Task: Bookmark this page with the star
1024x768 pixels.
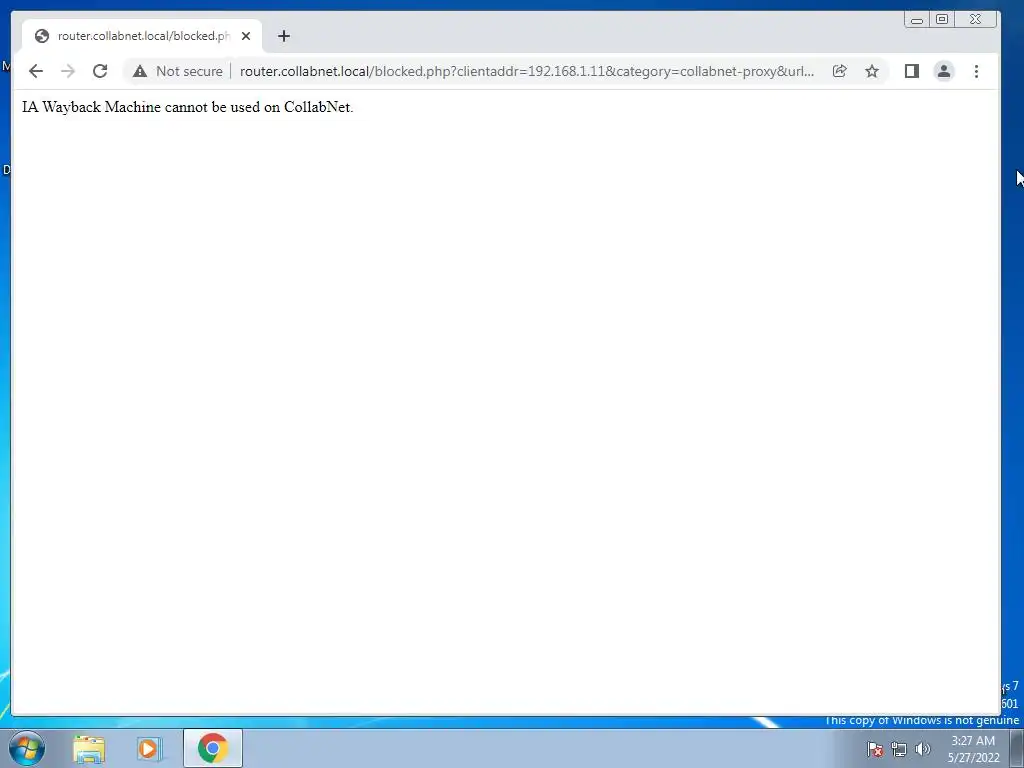Action: coord(872,71)
